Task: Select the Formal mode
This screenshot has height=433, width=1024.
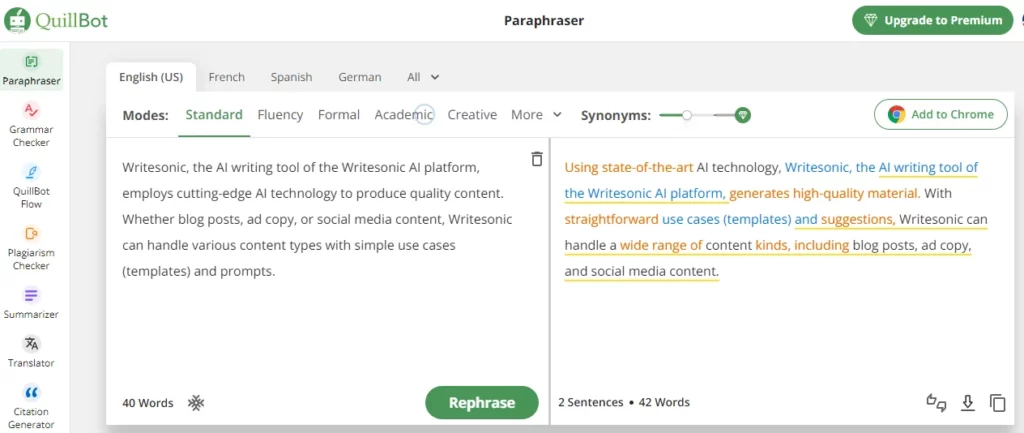Action: [339, 115]
